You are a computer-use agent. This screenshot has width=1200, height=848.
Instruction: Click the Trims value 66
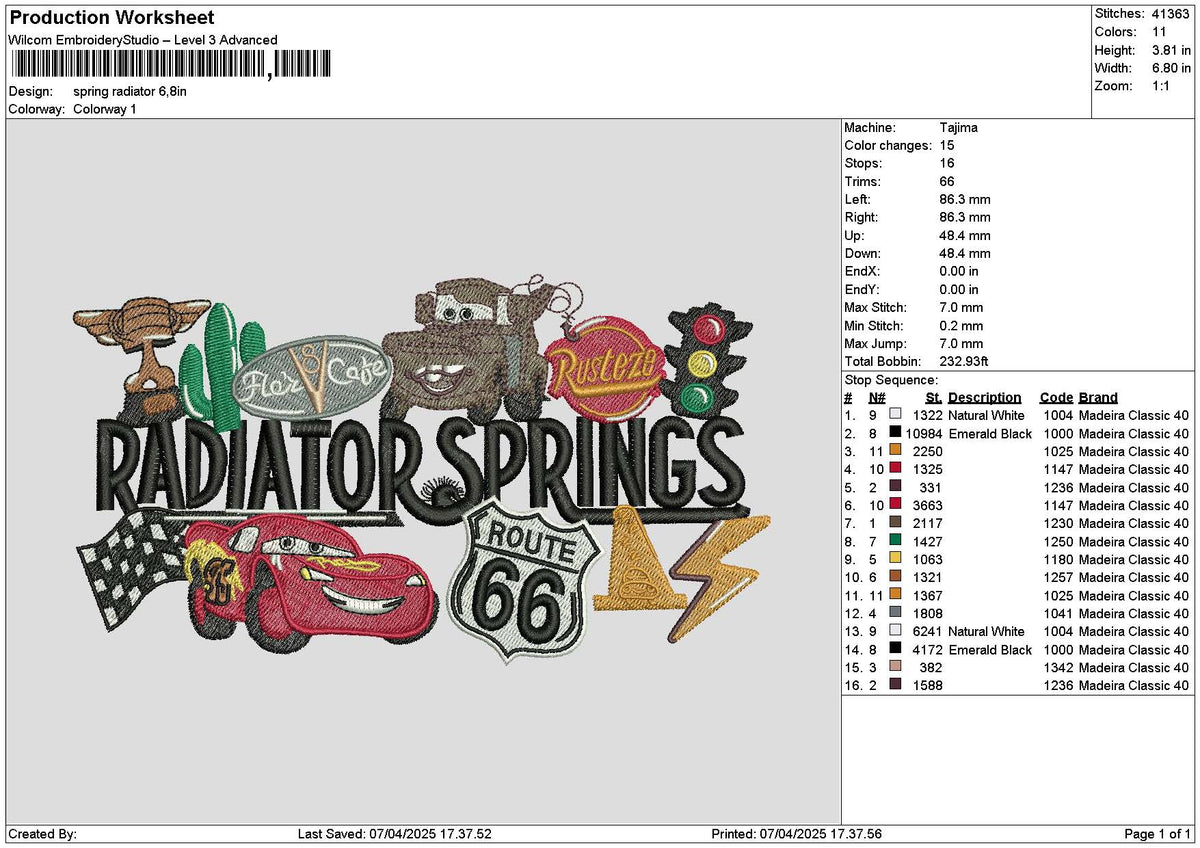947,181
